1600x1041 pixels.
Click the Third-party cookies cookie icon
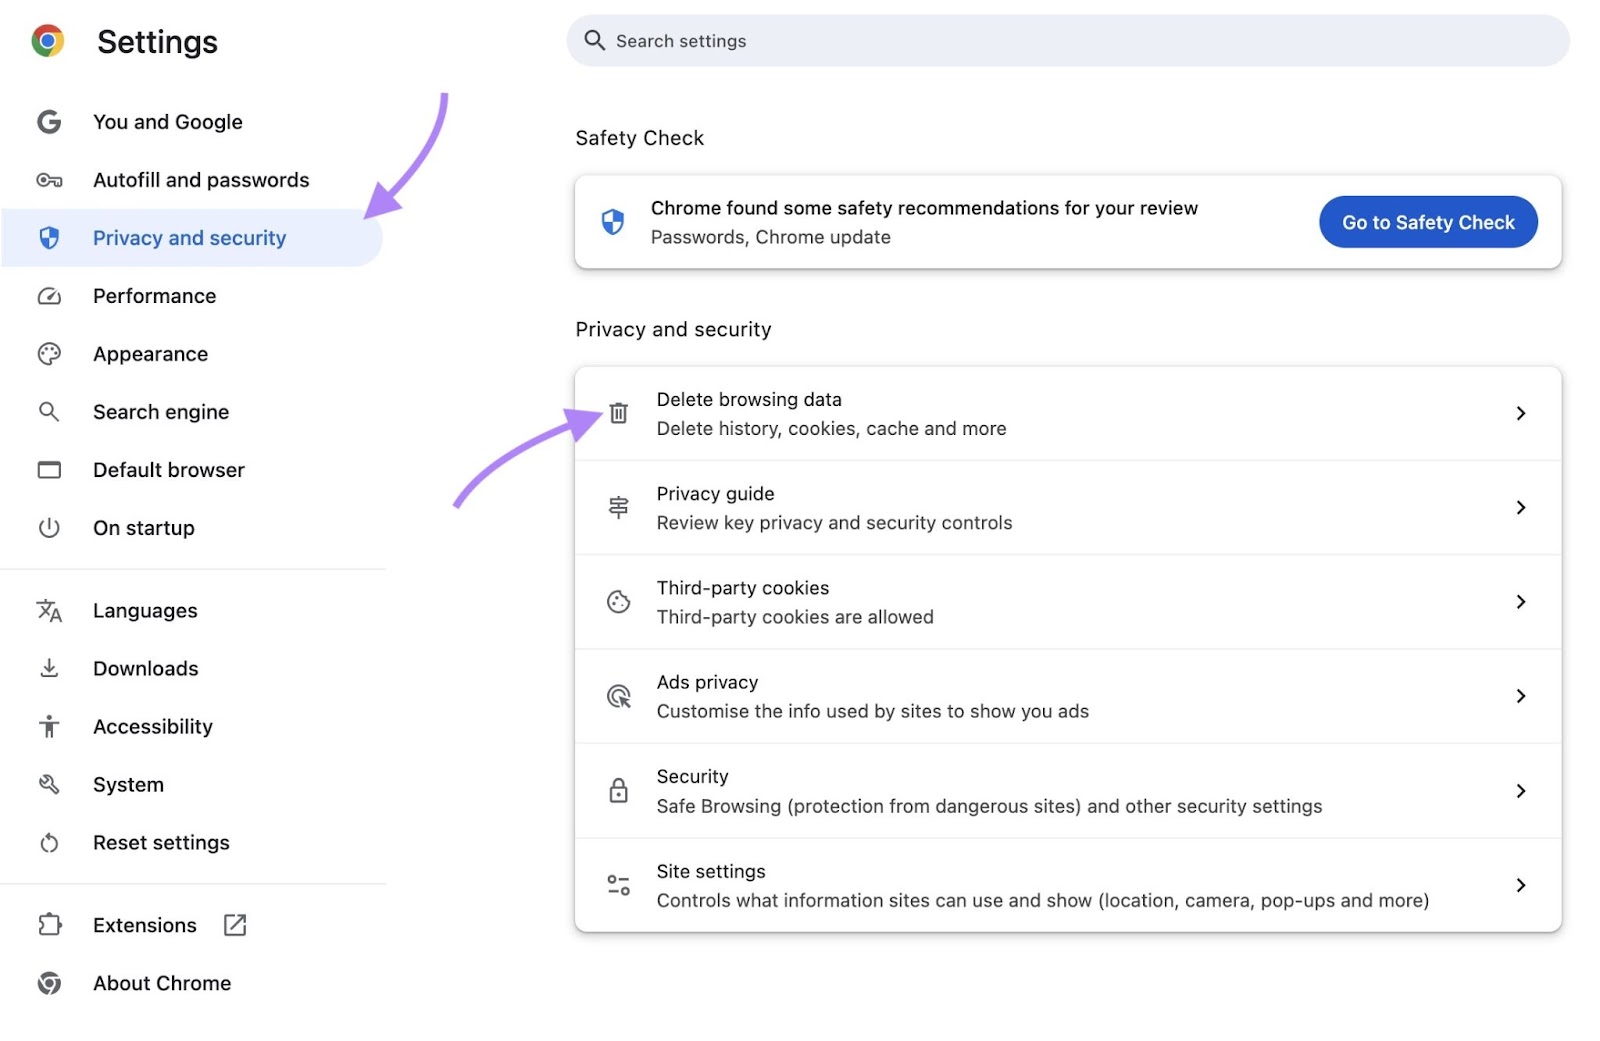(619, 602)
